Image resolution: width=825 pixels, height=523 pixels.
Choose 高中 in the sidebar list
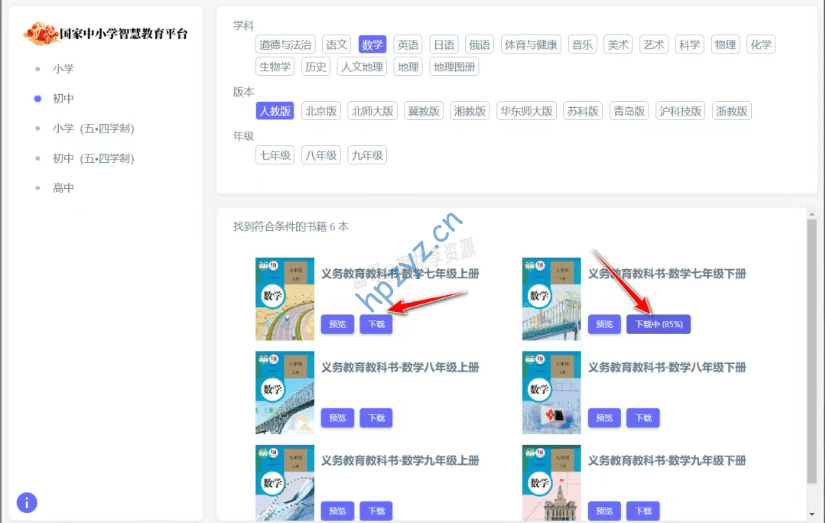(x=38, y=188)
